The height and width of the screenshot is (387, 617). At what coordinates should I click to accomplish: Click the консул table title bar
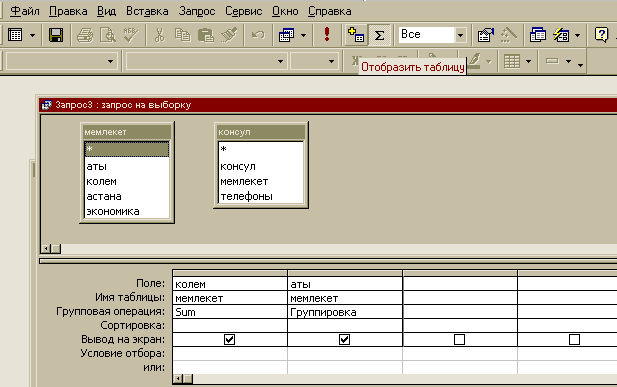(261, 132)
